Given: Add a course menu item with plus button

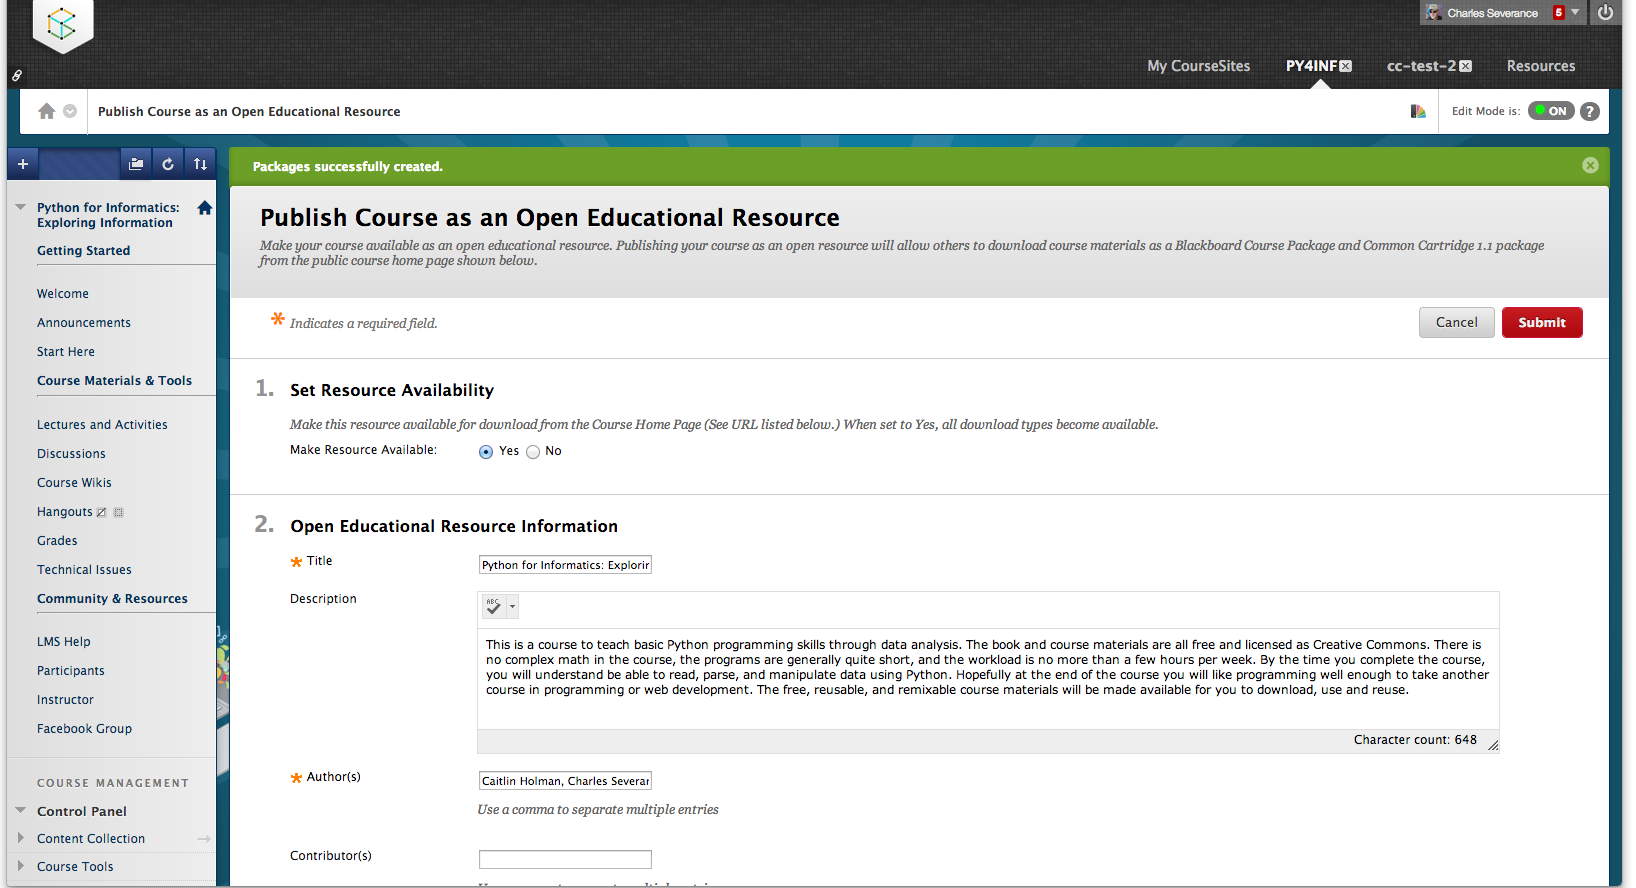Looking at the screenshot, I should tap(23, 164).
